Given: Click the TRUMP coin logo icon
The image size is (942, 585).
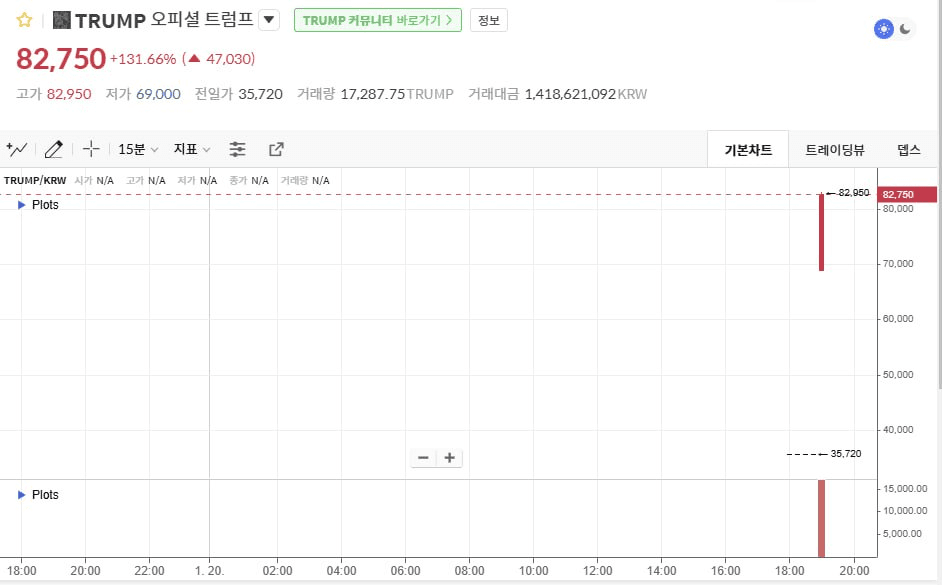Looking at the screenshot, I should [62, 20].
